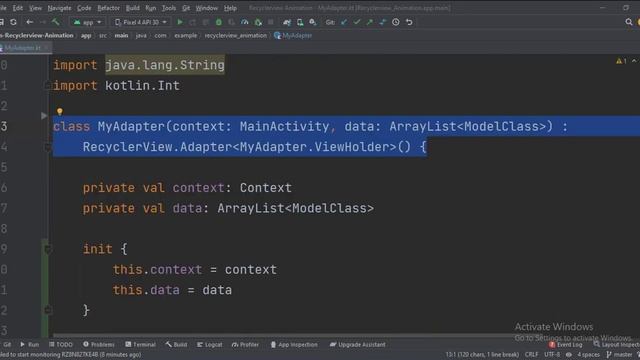Click the main breadcrumb

(x=121, y=36)
